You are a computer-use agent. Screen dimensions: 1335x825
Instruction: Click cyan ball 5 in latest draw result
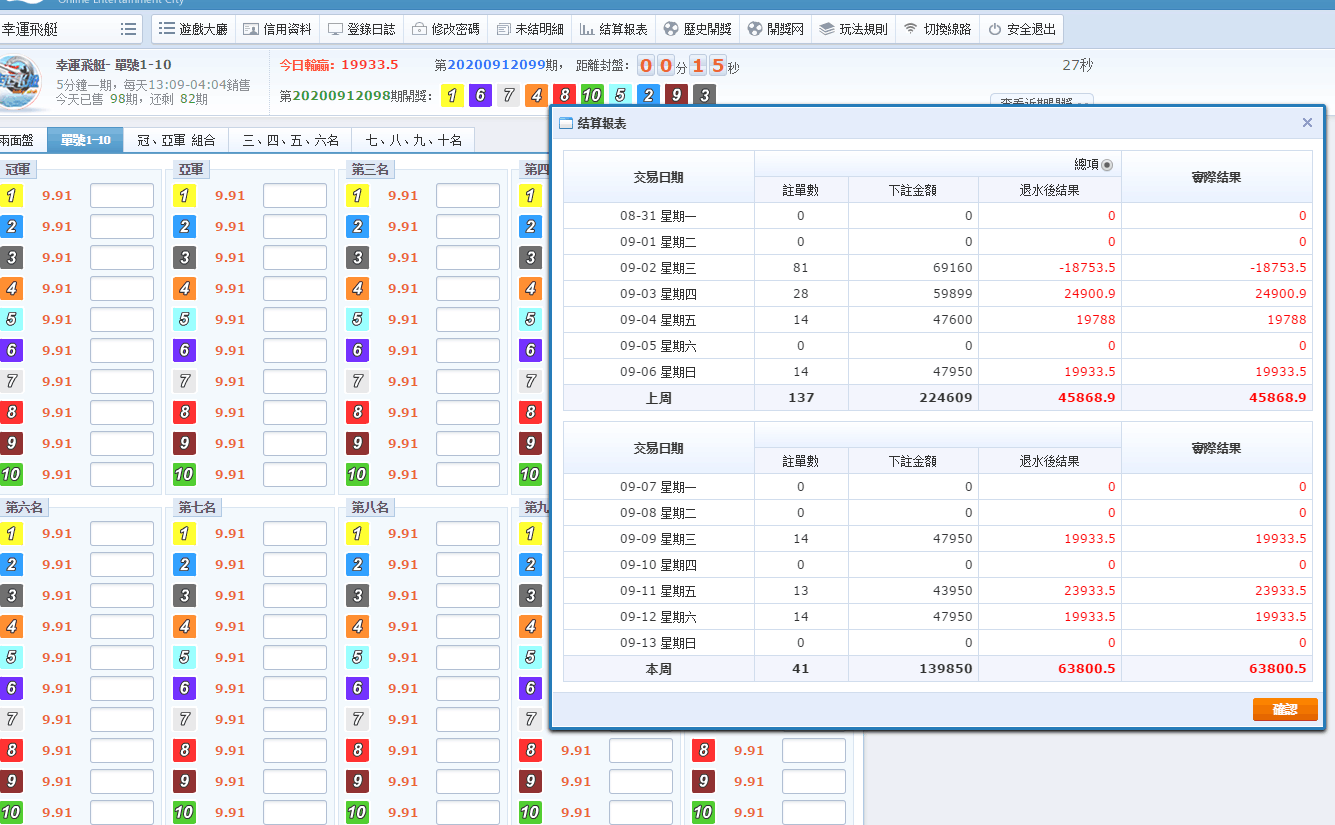coord(620,96)
